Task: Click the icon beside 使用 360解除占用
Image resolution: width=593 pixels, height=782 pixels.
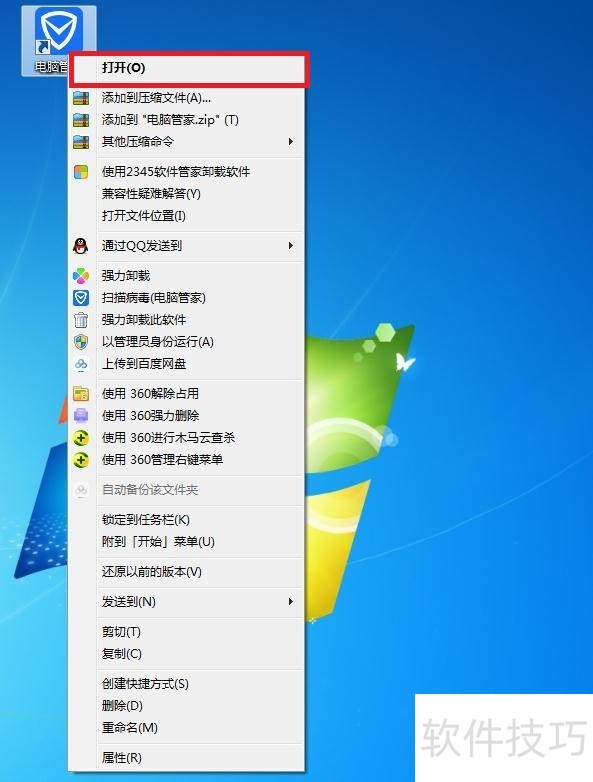Action: coord(81,393)
